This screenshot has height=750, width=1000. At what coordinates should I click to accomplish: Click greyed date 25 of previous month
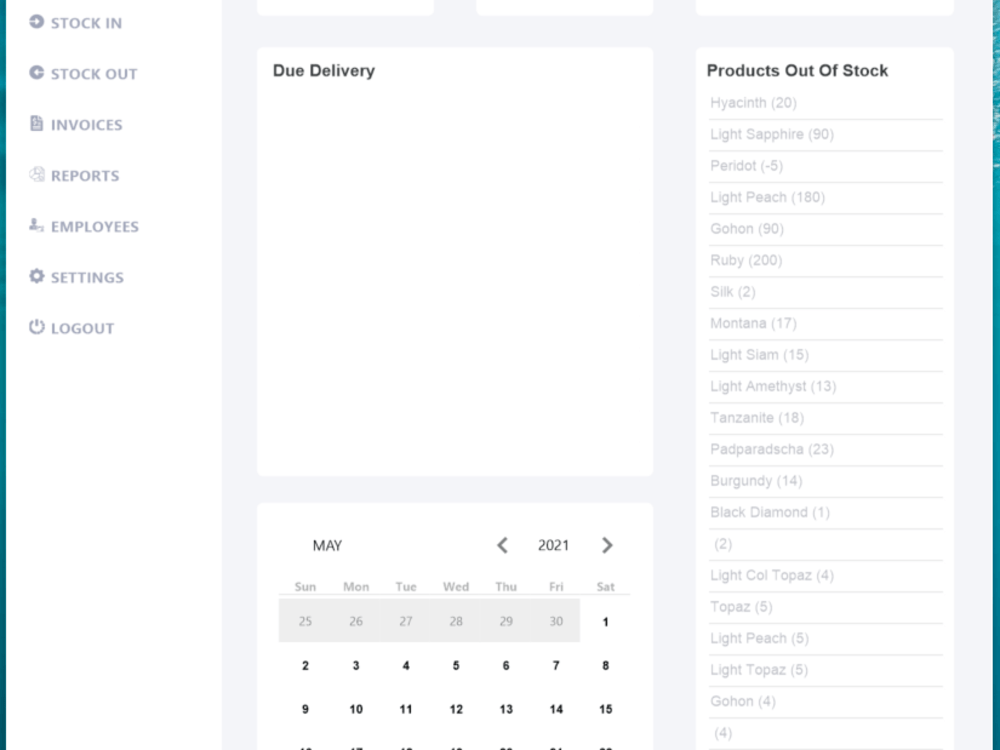pyautogui.click(x=305, y=621)
